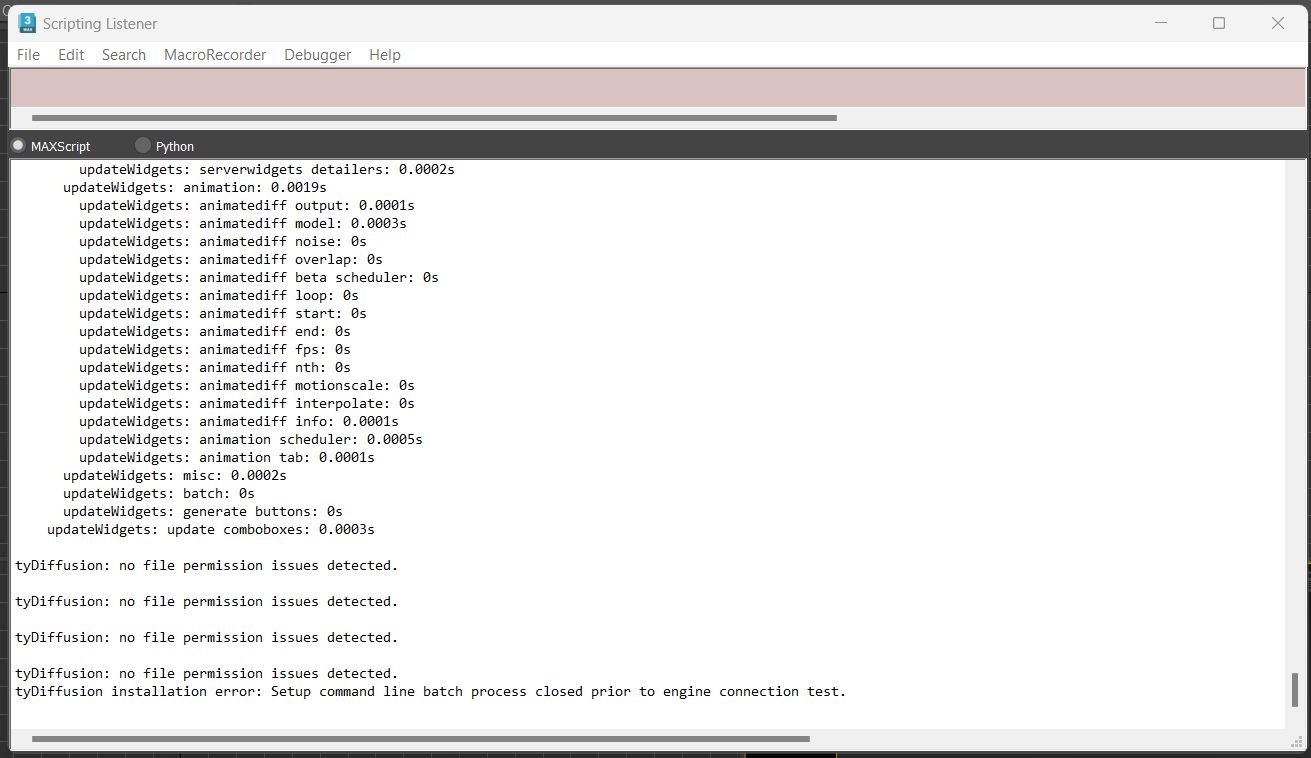Viewport: 1311px width, 758px height.
Task: Open the Debugger menu
Action: click(318, 55)
